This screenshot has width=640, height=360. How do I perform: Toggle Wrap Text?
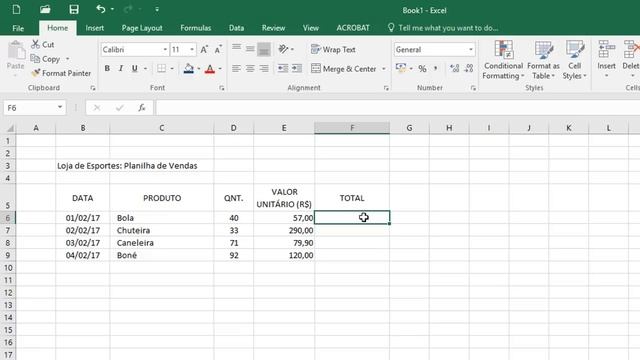coord(333,49)
